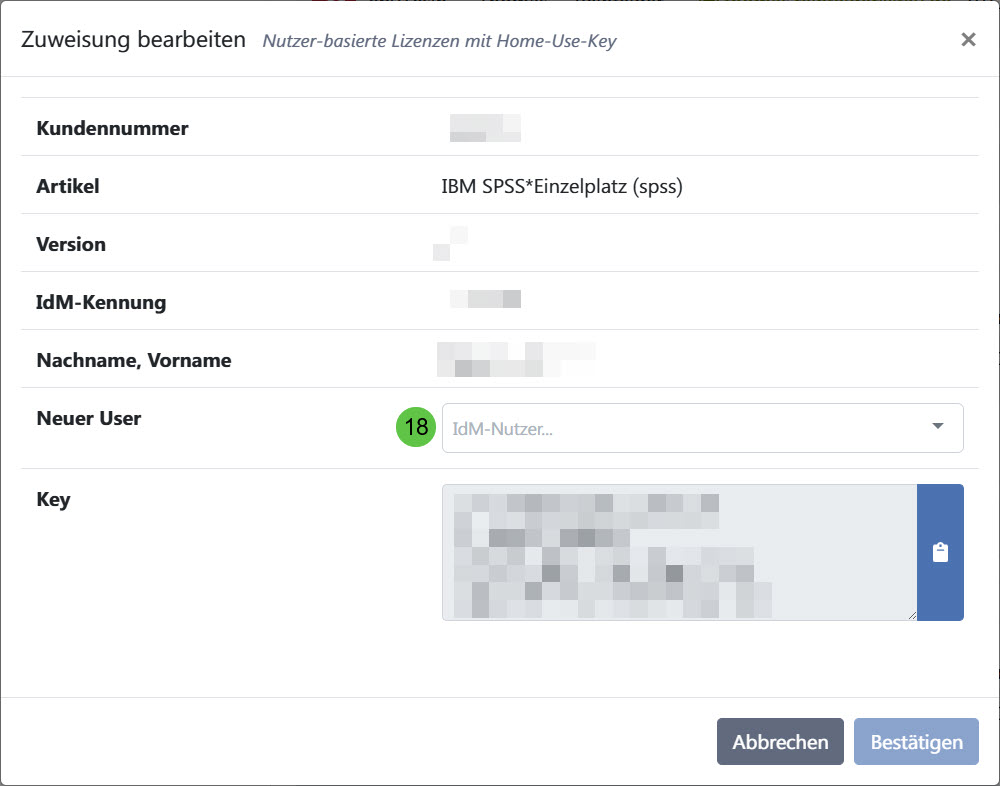Click the Key field label
1000x786 pixels.
(x=53, y=499)
